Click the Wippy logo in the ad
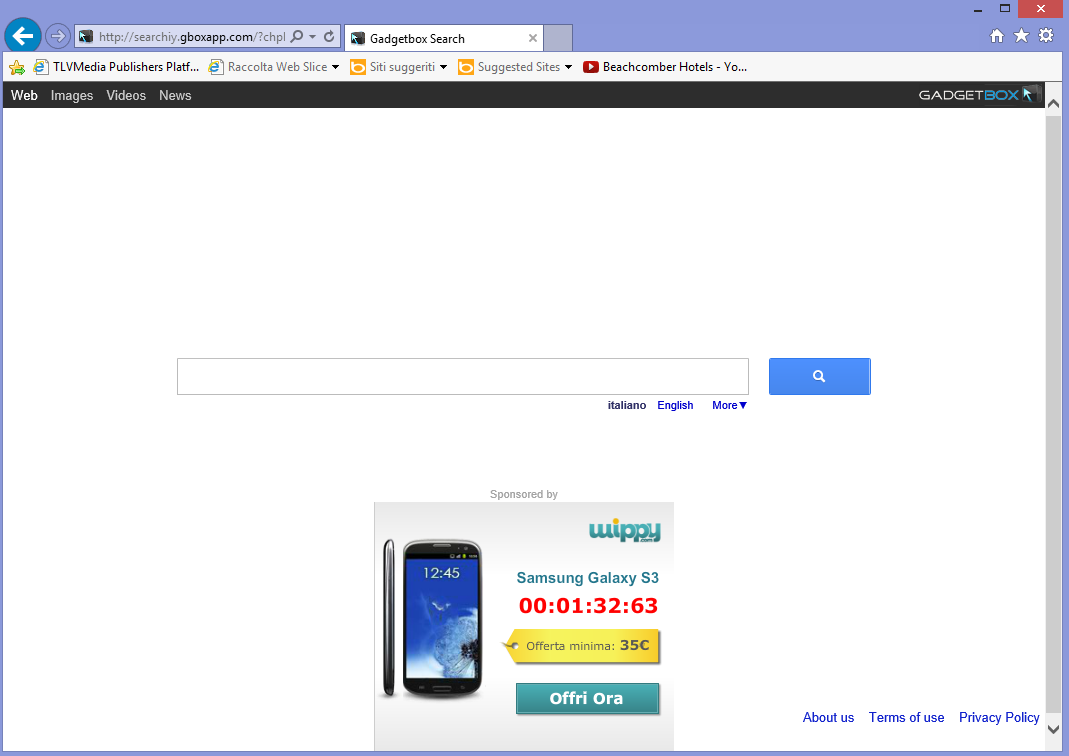Image resolution: width=1069 pixels, height=756 pixels. 624,530
